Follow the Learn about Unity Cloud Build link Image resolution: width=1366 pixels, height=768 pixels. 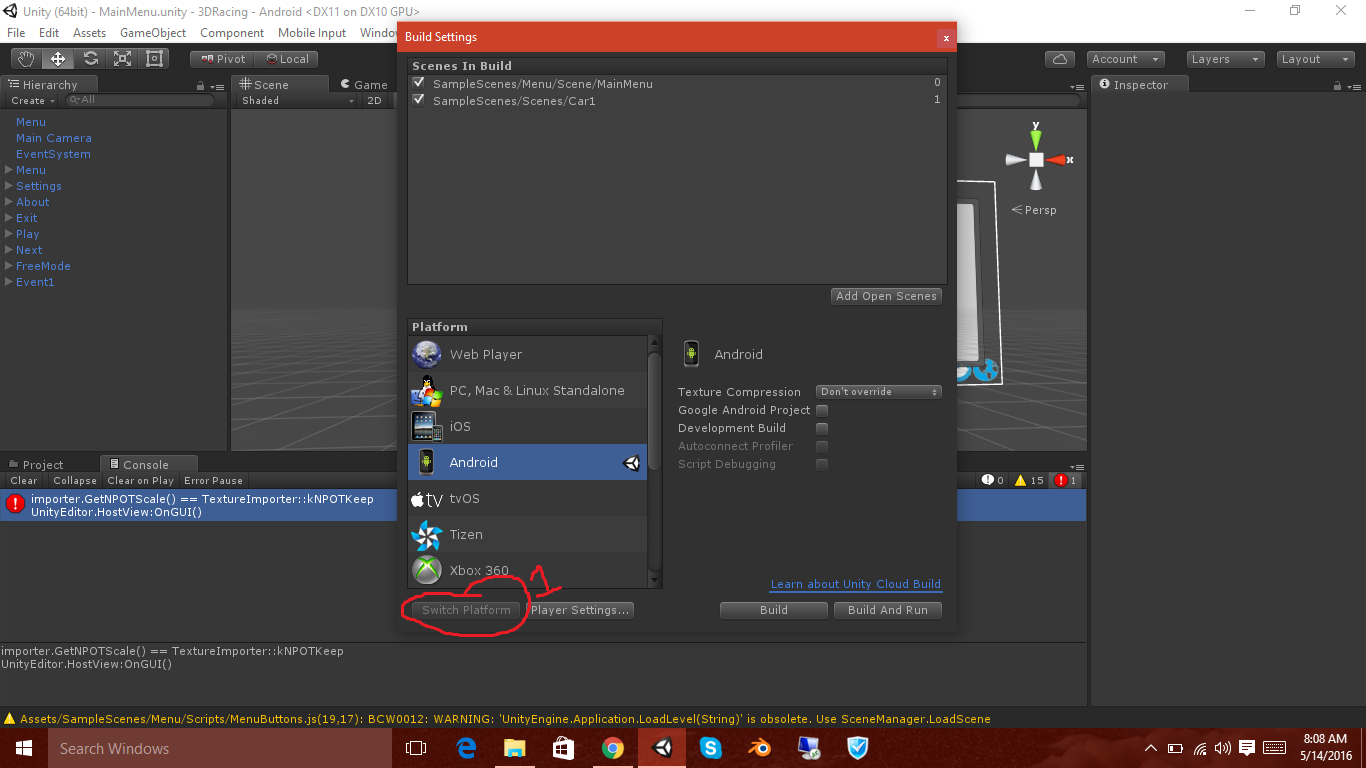(856, 584)
